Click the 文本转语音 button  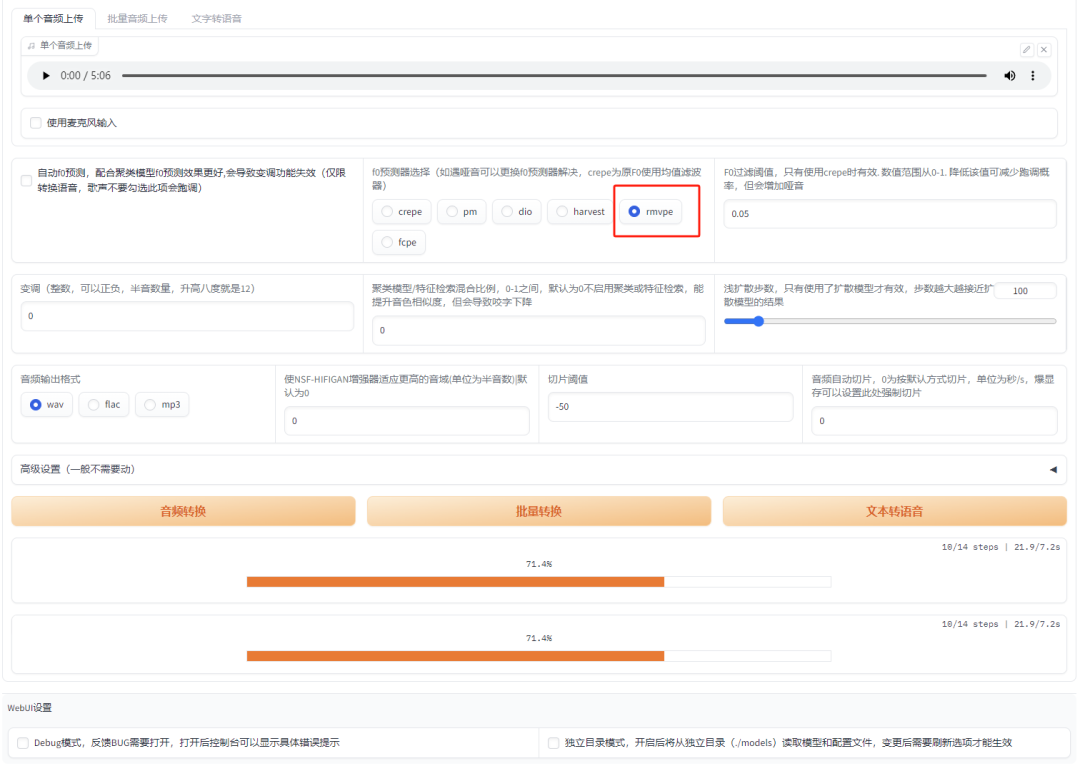[894, 511]
